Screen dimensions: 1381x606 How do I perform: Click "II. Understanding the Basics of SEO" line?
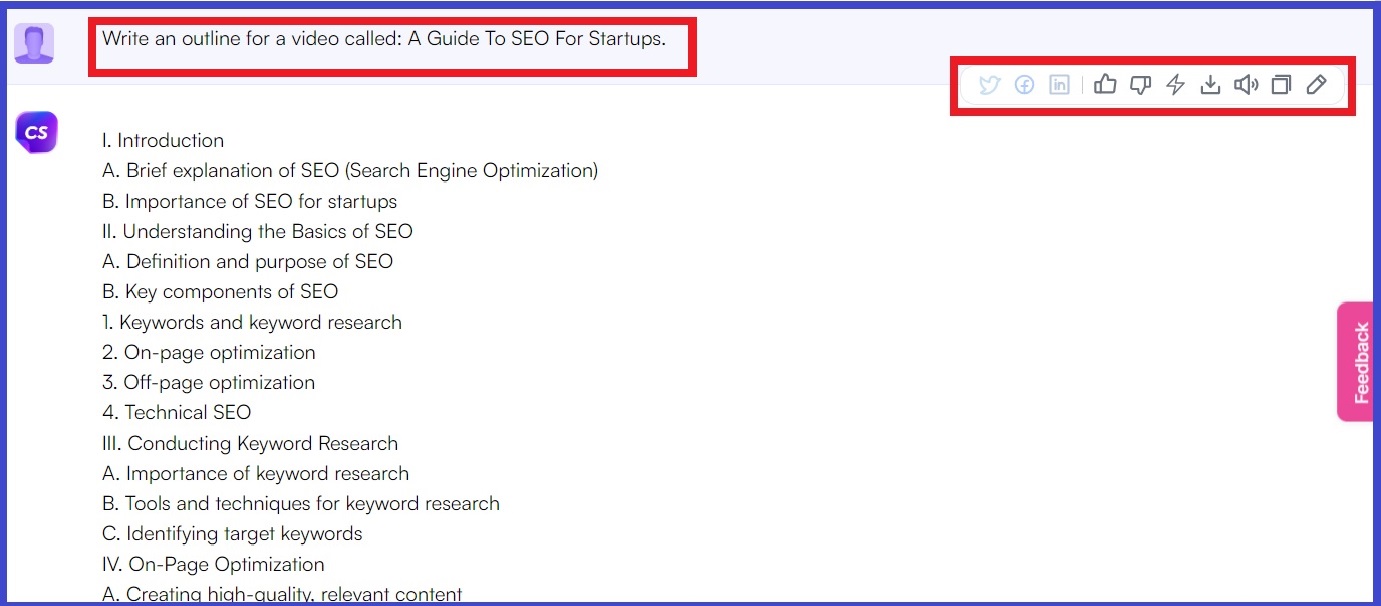pos(257,231)
